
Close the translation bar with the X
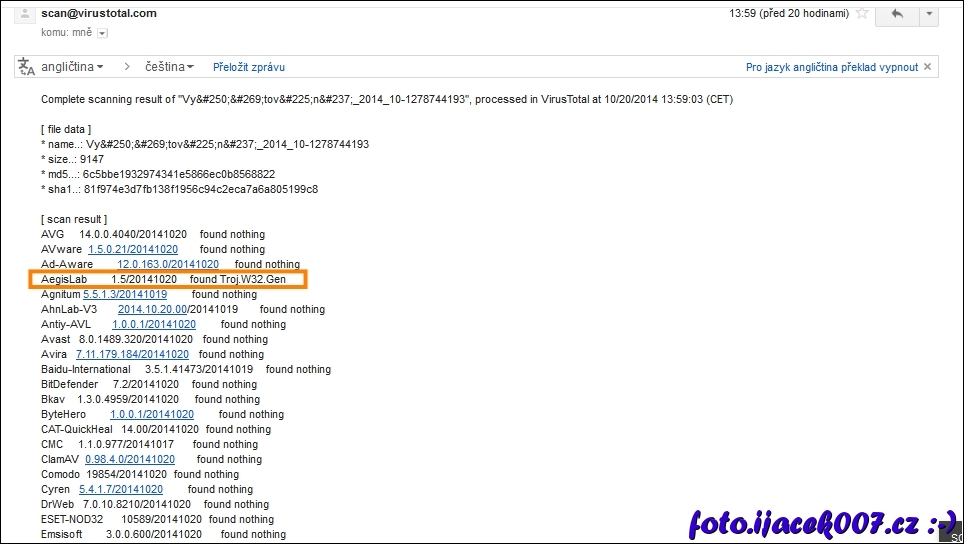[928, 67]
